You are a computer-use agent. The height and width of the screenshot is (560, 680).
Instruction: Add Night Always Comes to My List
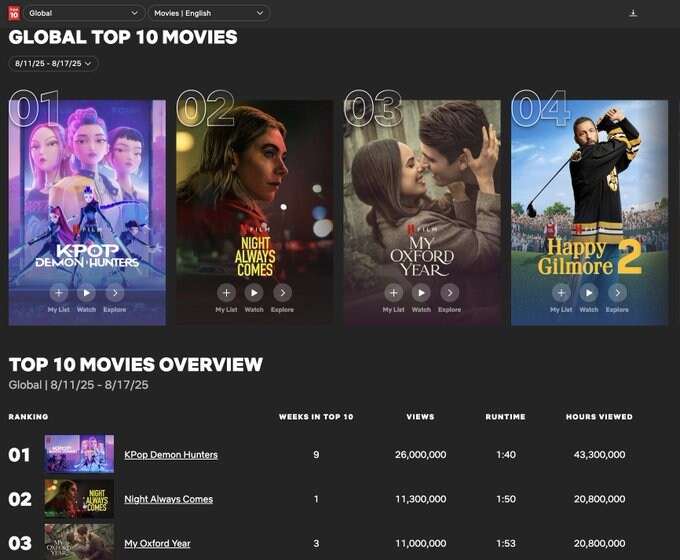coord(226,293)
